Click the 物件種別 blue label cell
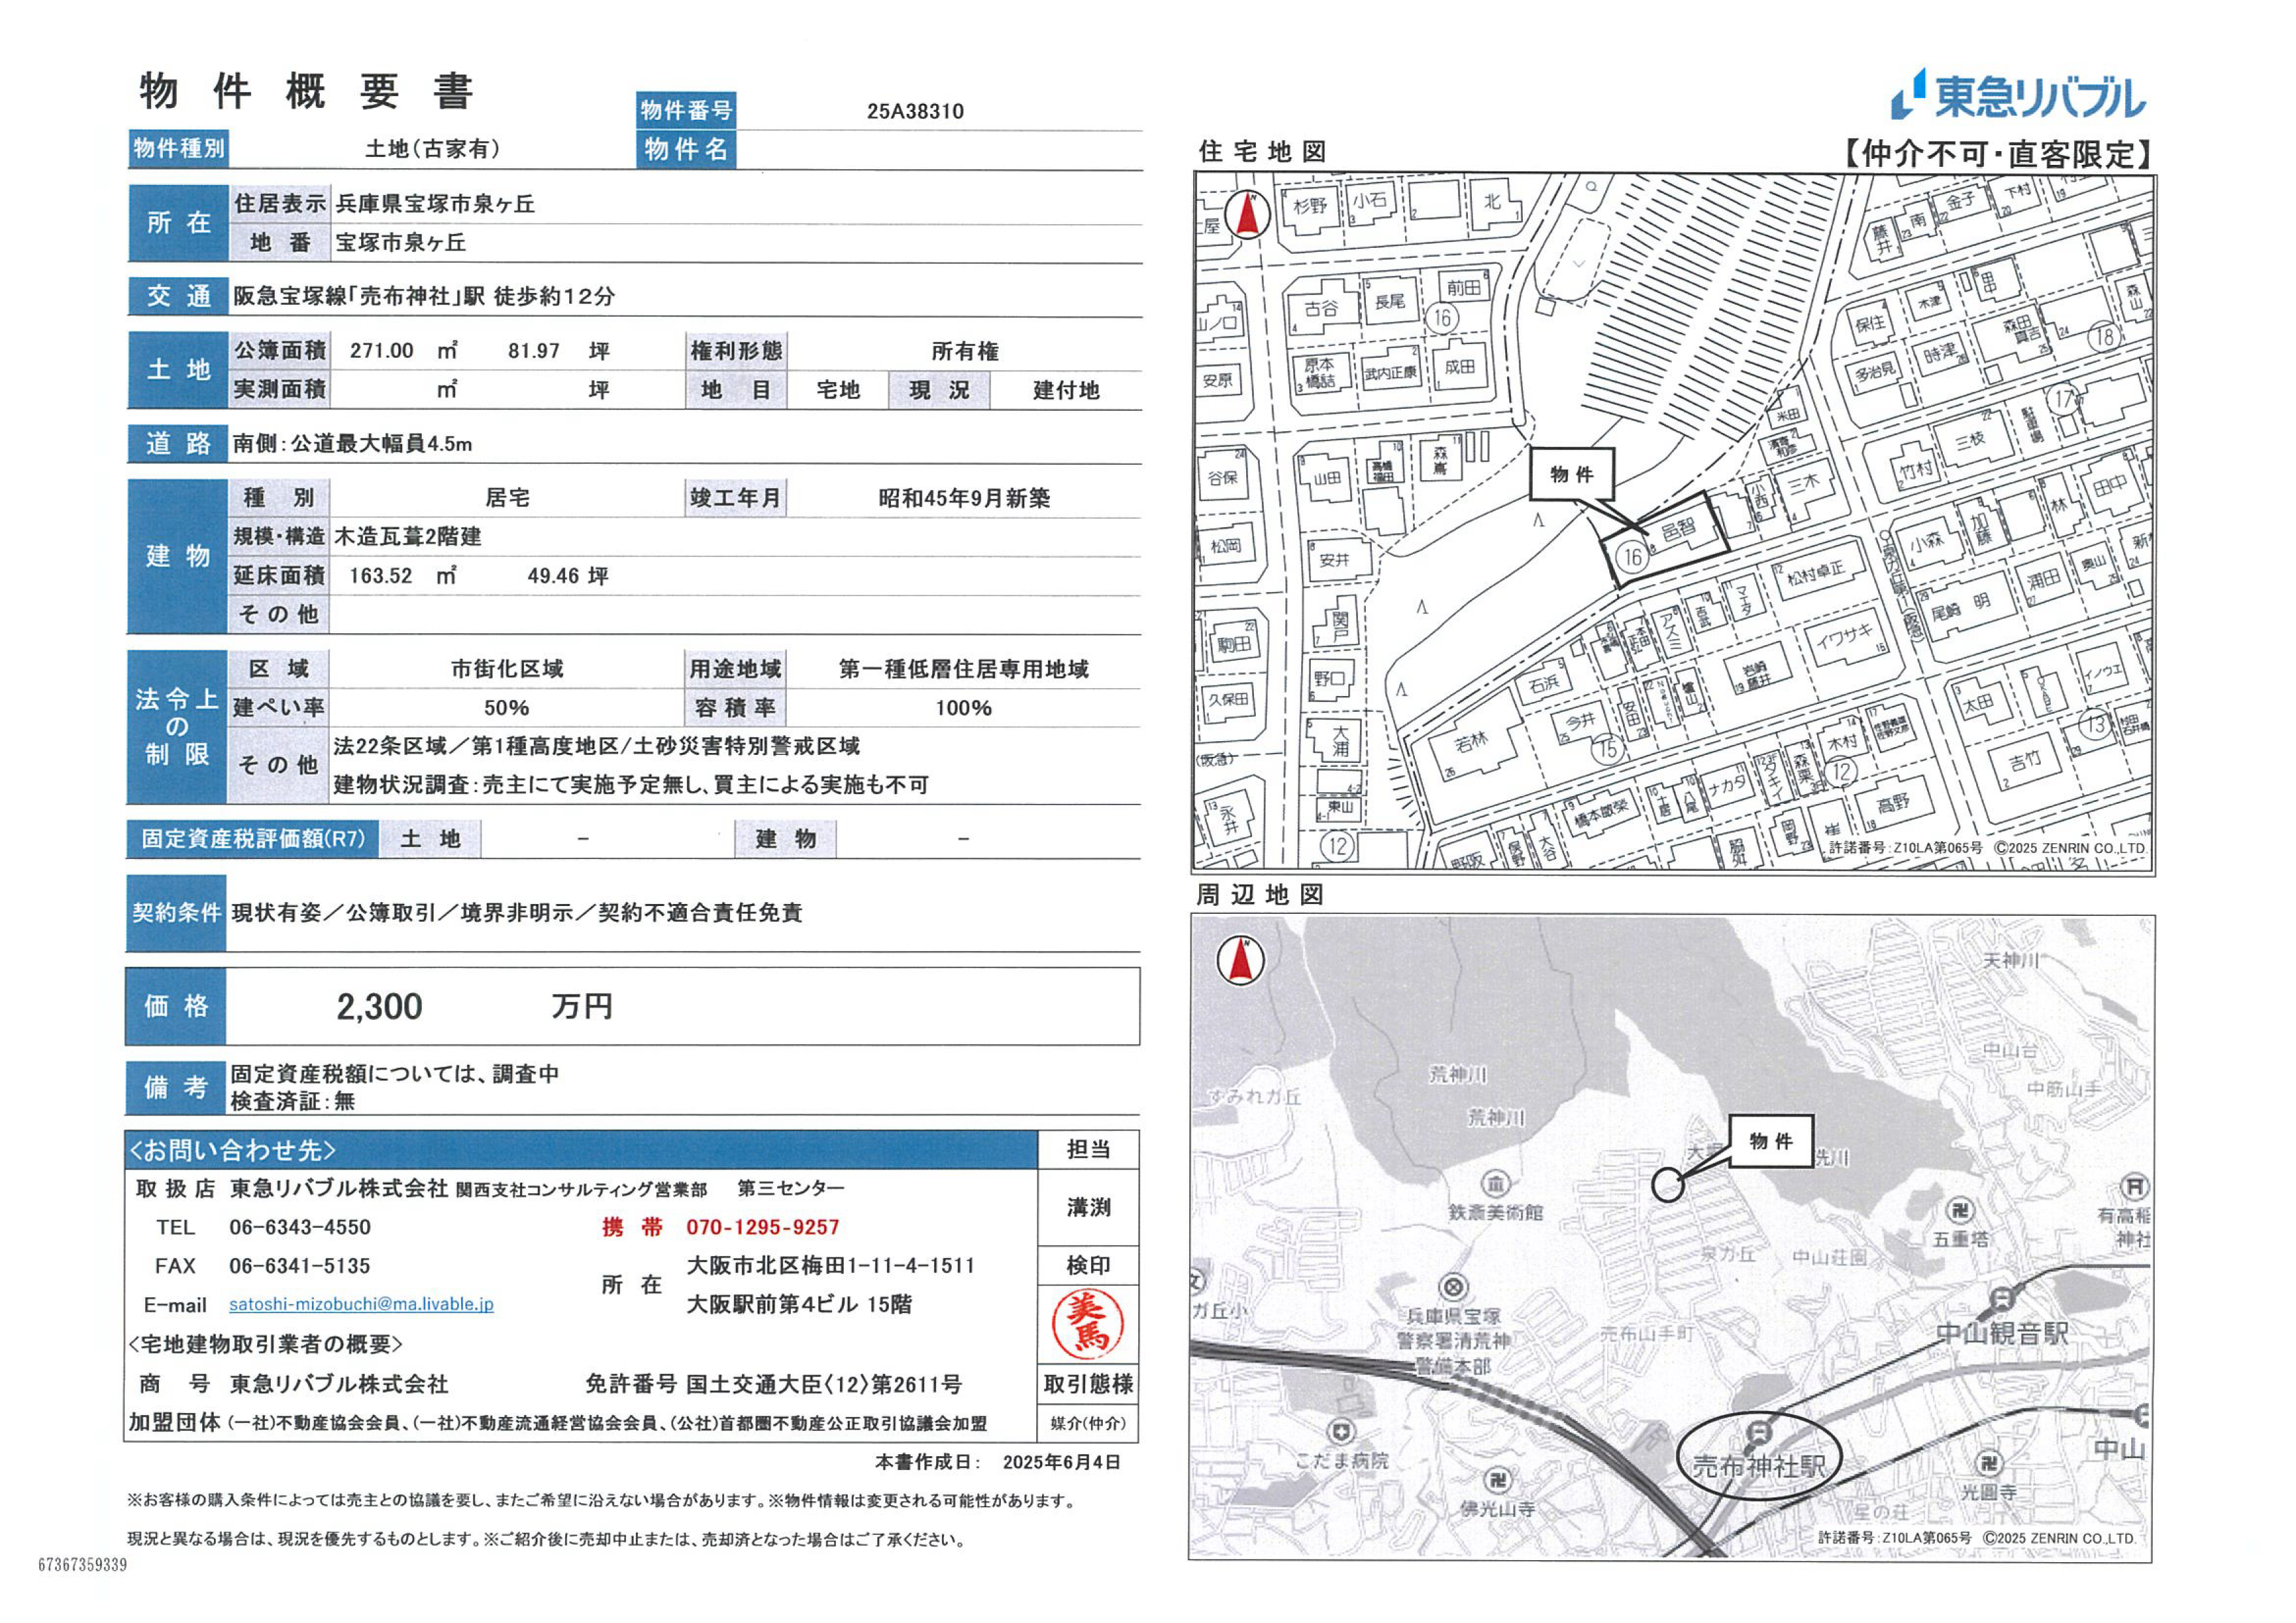2296x1623 pixels. click(x=179, y=148)
